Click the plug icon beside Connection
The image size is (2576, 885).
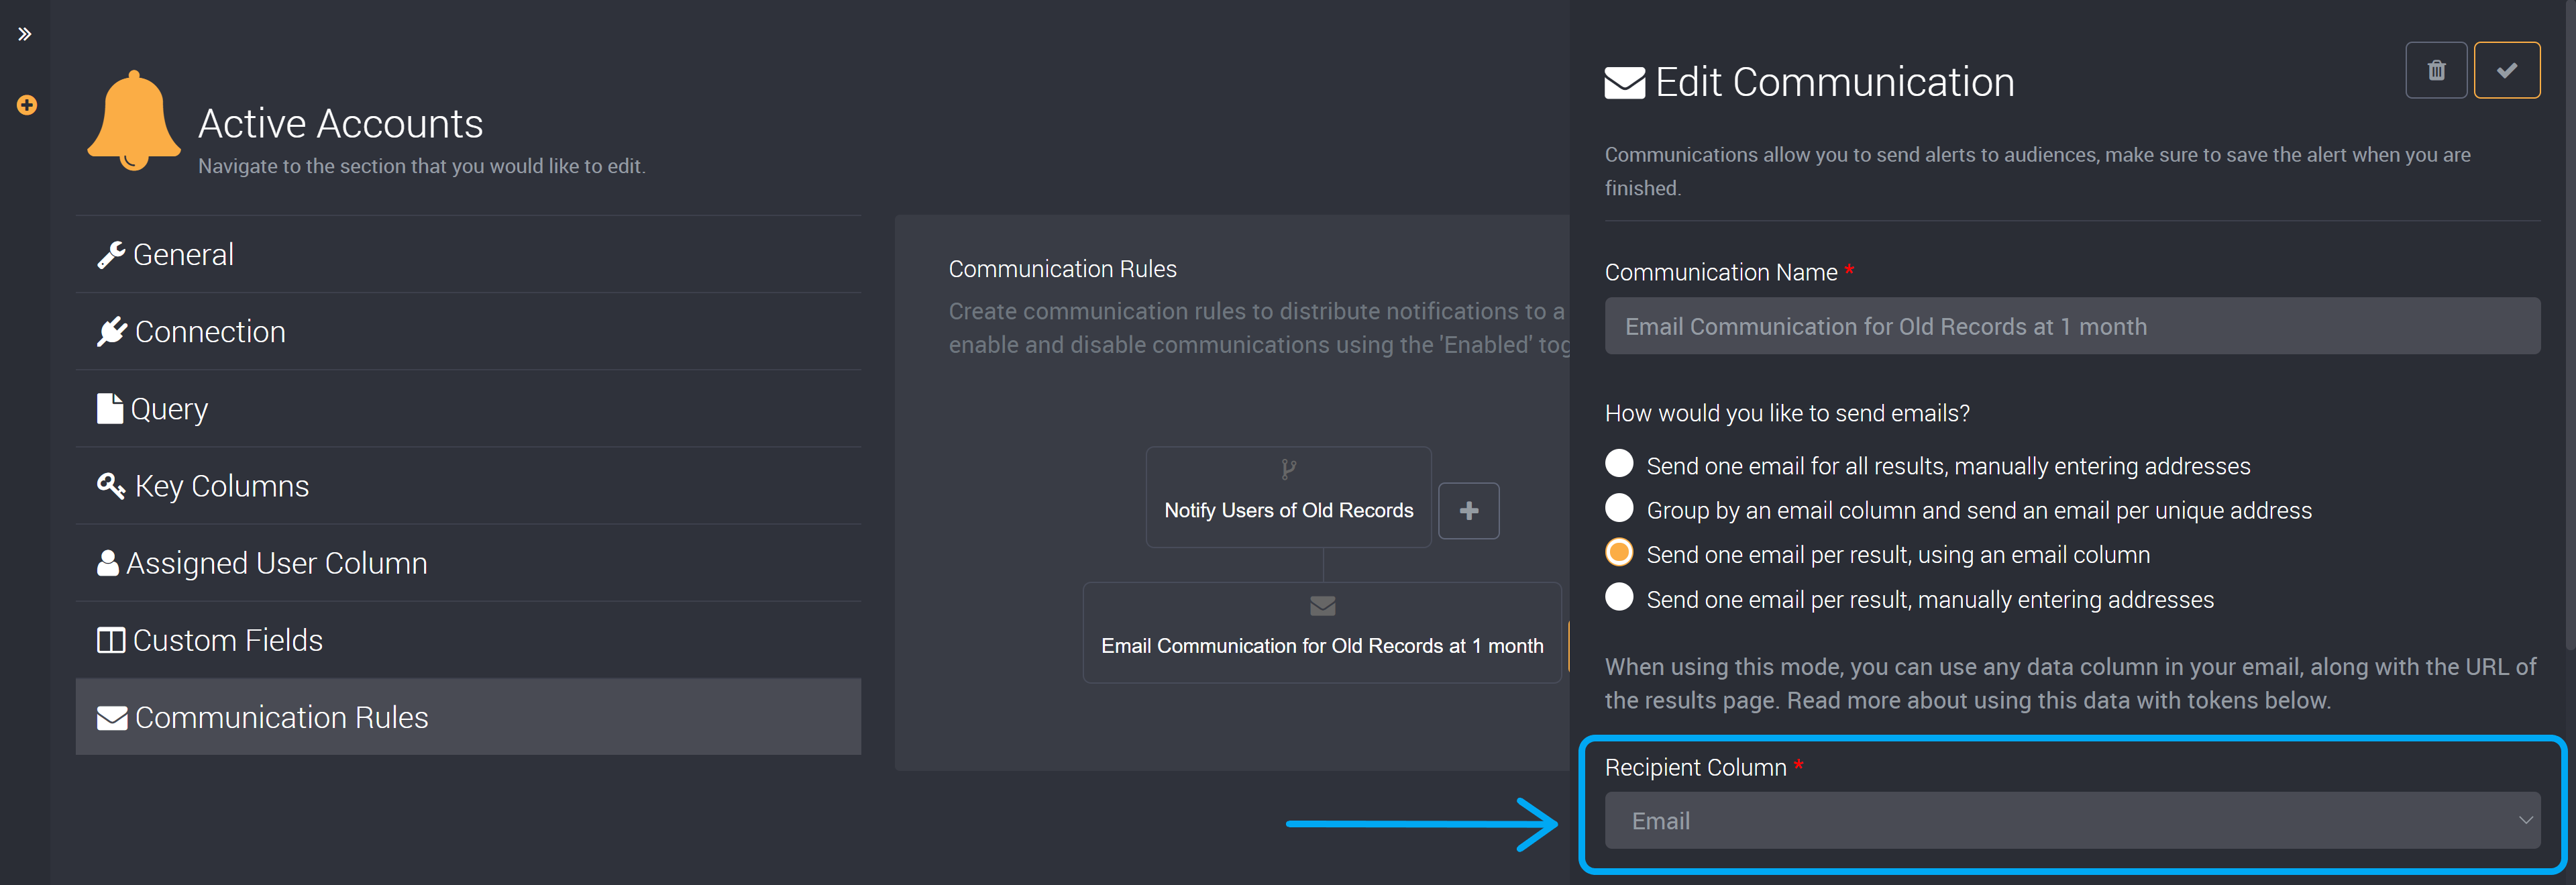[x=112, y=331]
